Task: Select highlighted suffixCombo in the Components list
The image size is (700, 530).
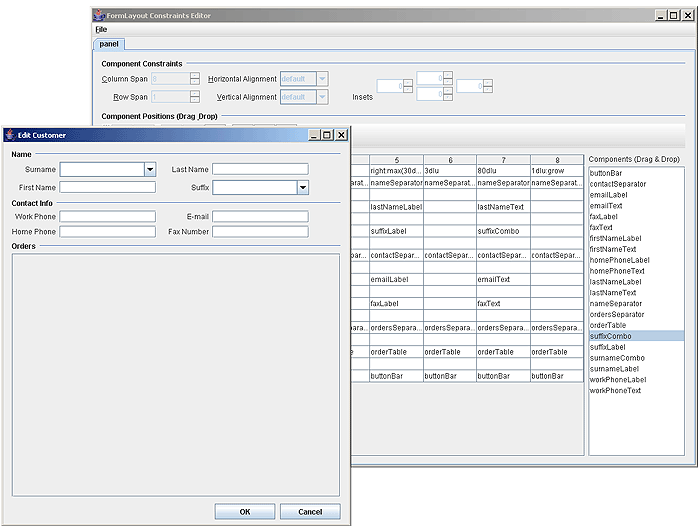Action: click(637, 336)
